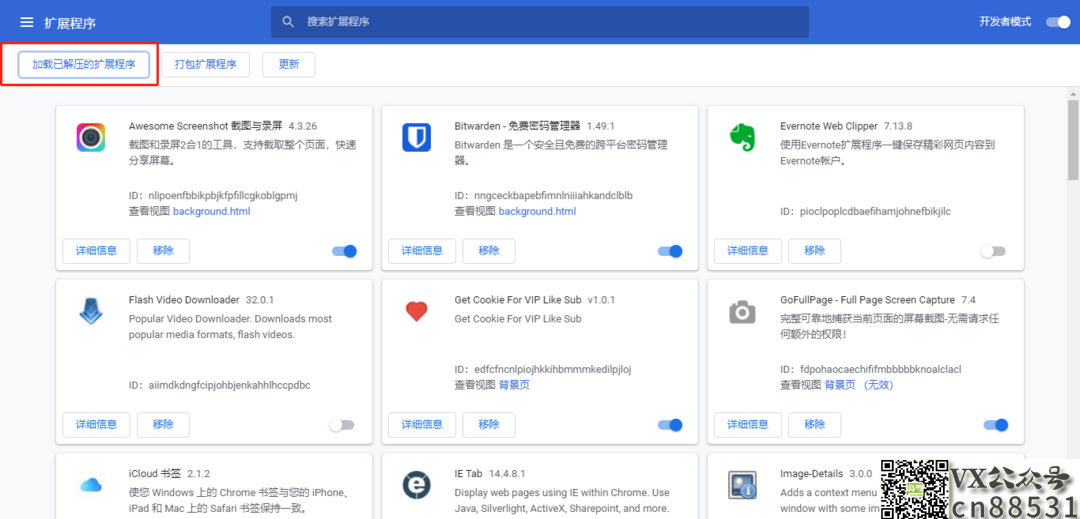Screen dimensions: 1080x519
Task: Open Get Cookie background page link
Action: click(514, 385)
